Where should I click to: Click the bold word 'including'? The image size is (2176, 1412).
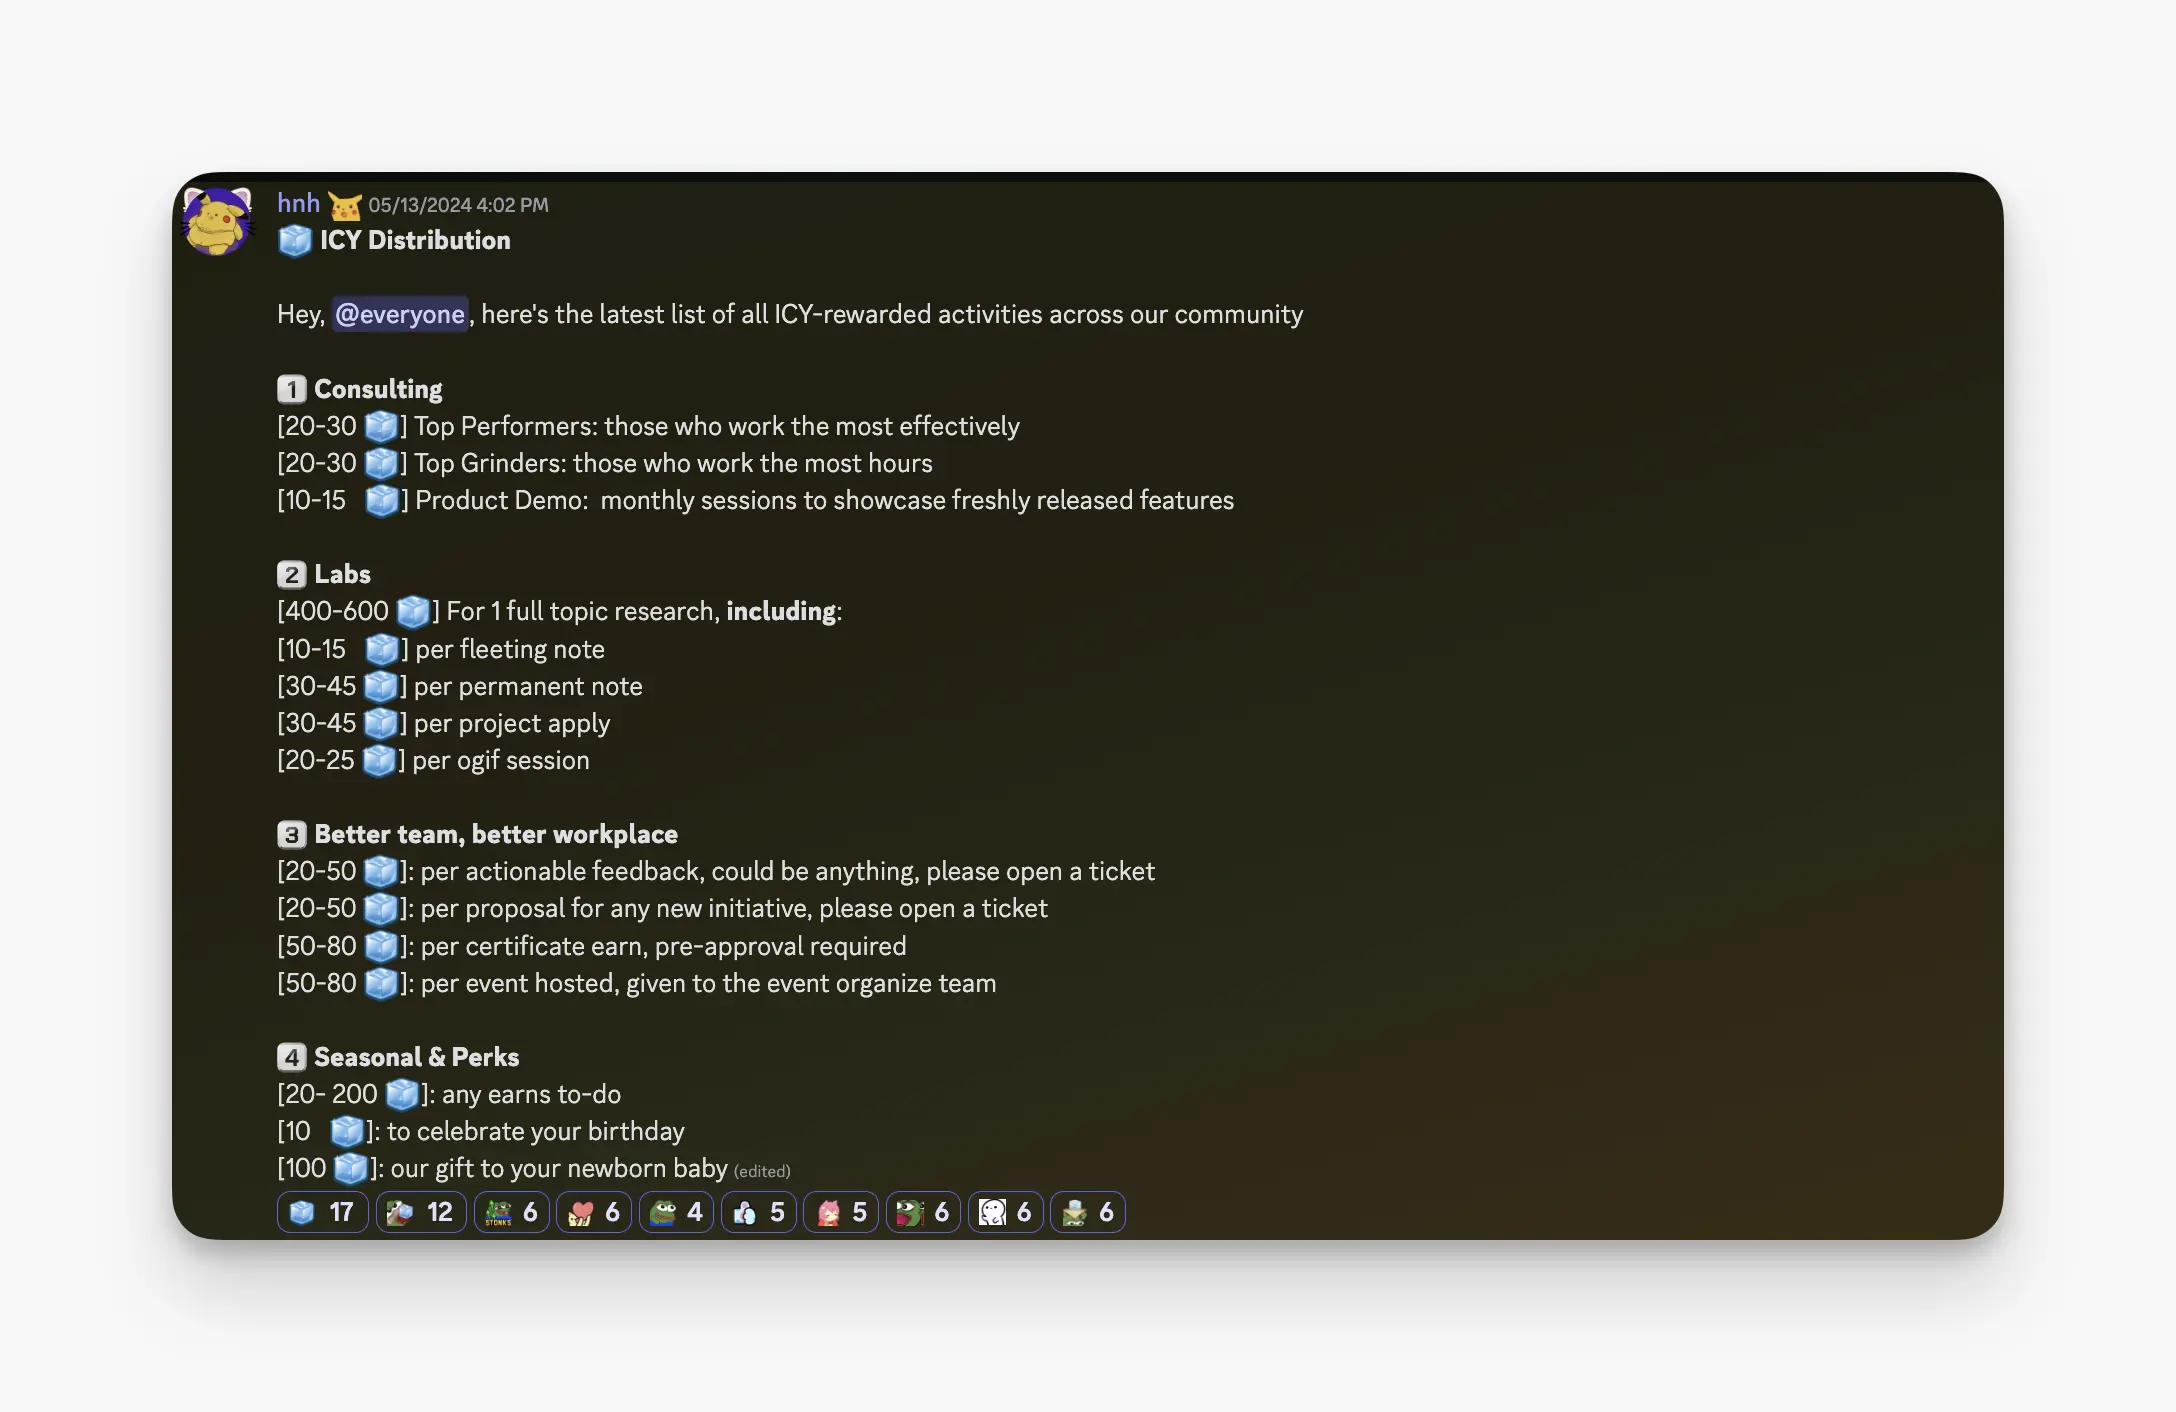(x=781, y=612)
